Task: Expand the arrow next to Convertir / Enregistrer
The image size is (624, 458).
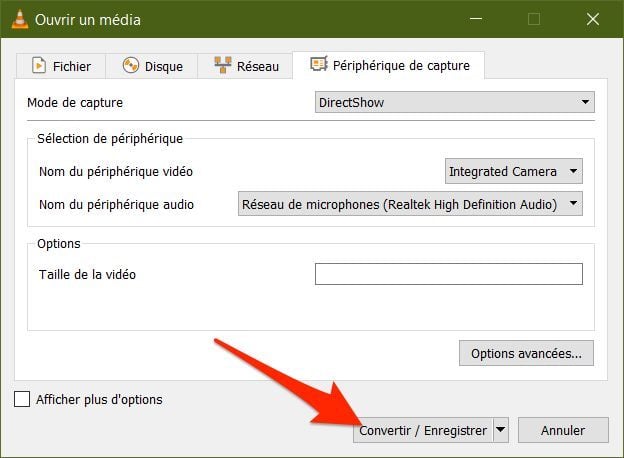Action: coord(501,430)
